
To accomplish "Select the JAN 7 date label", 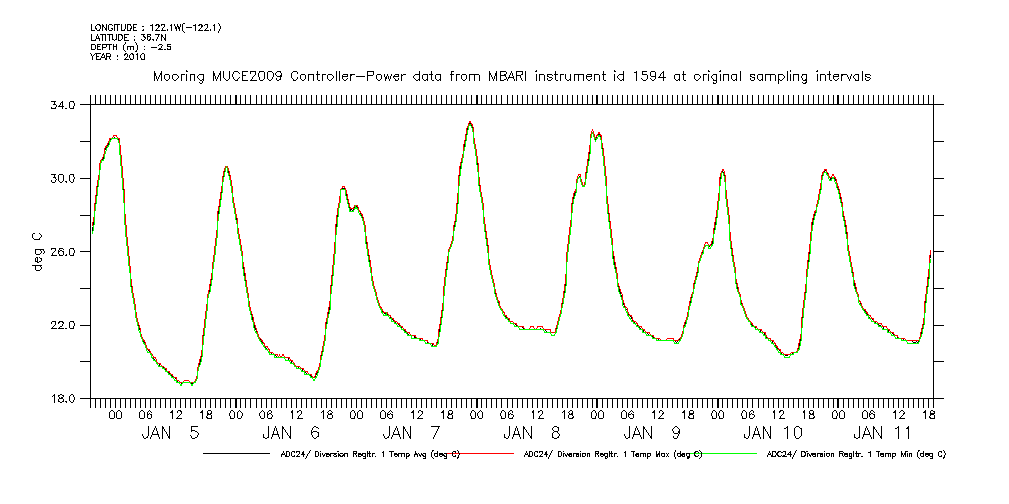I will (x=411, y=433).
